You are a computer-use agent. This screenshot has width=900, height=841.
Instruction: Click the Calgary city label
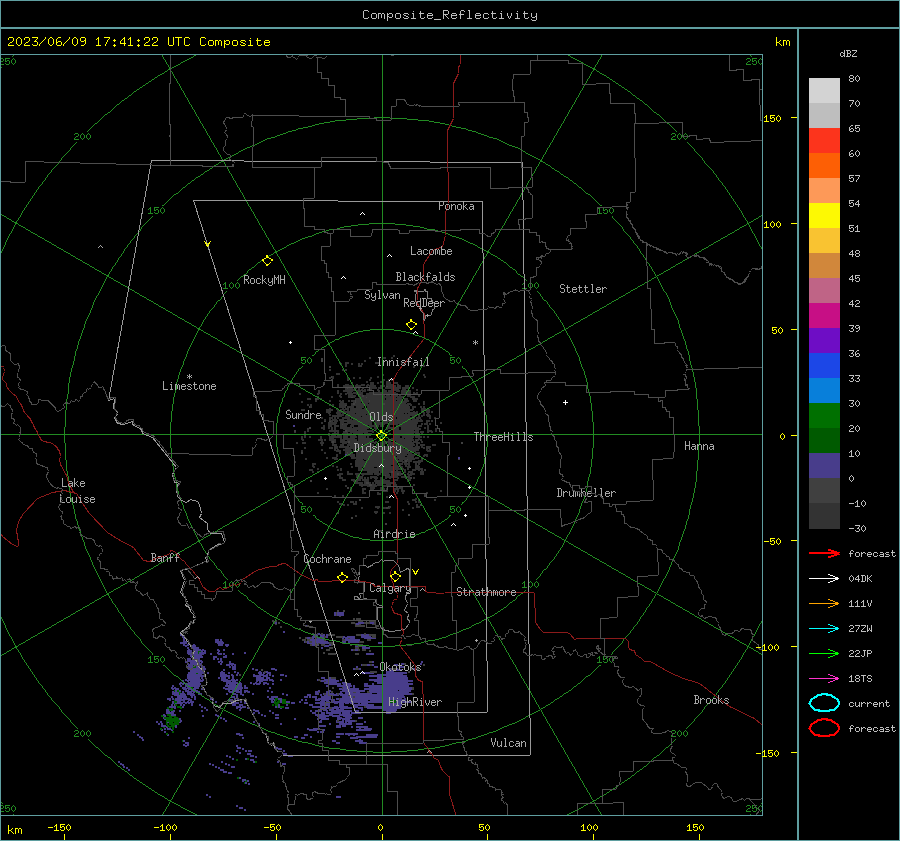pos(390,588)
